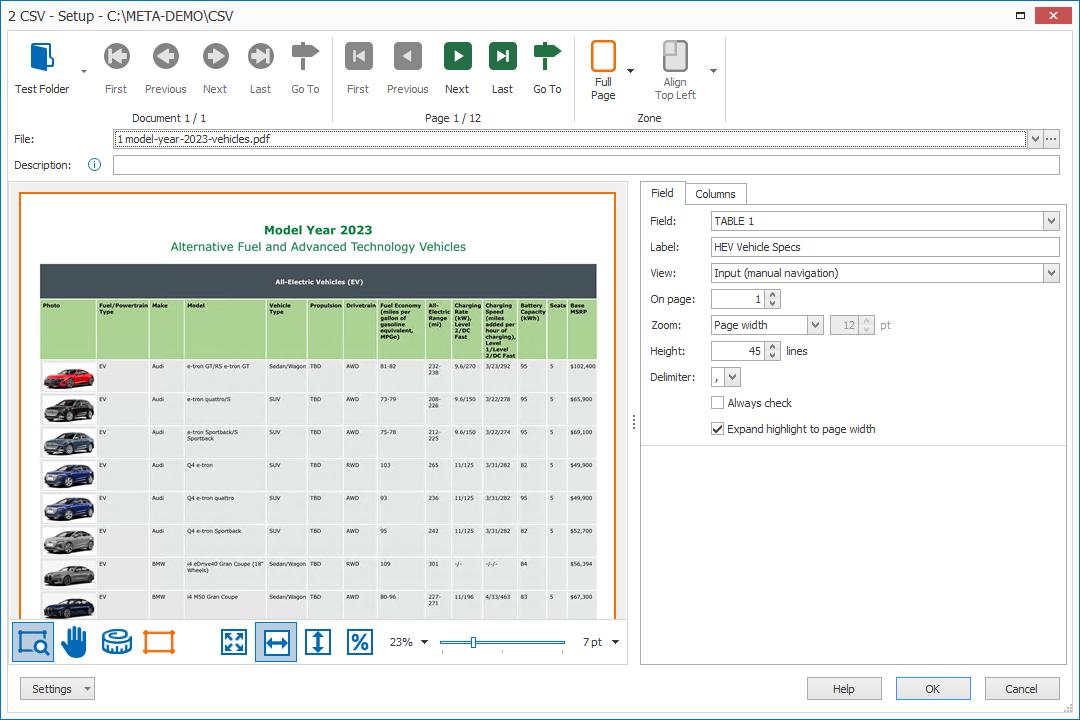Click the Settings button
Viewport: 1080px width, 720px height.
57,689
